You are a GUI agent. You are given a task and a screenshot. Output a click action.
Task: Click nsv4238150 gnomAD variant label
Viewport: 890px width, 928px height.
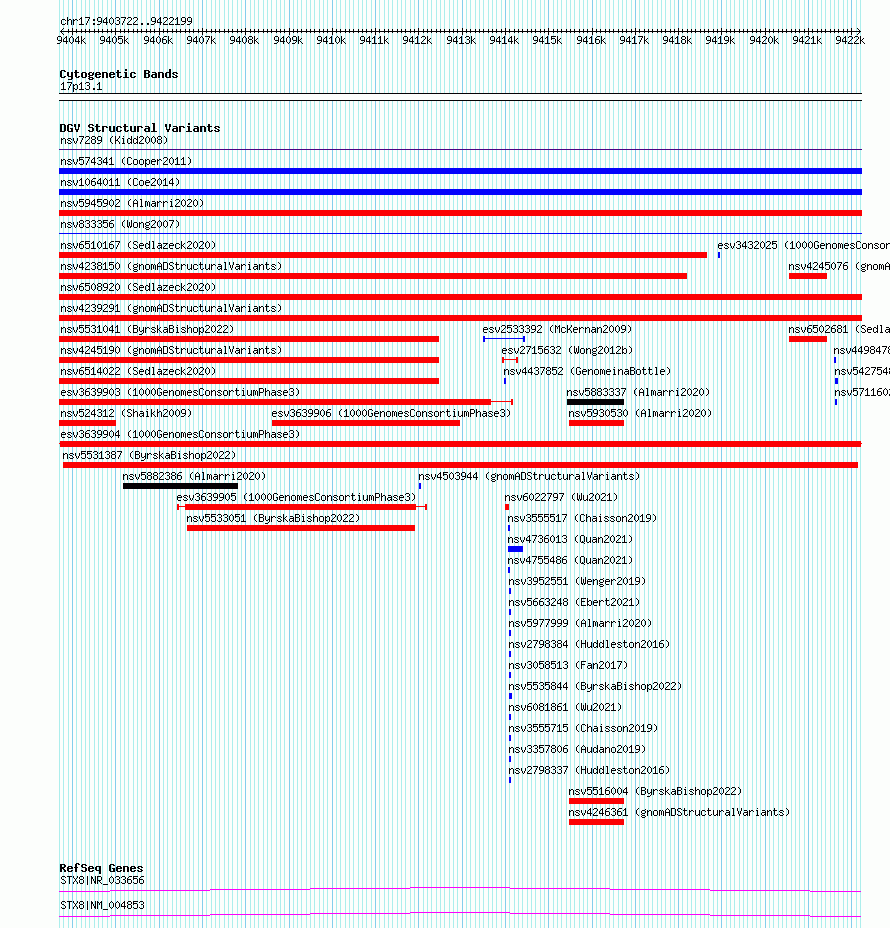pyautogui.click(x=171, y=266)
